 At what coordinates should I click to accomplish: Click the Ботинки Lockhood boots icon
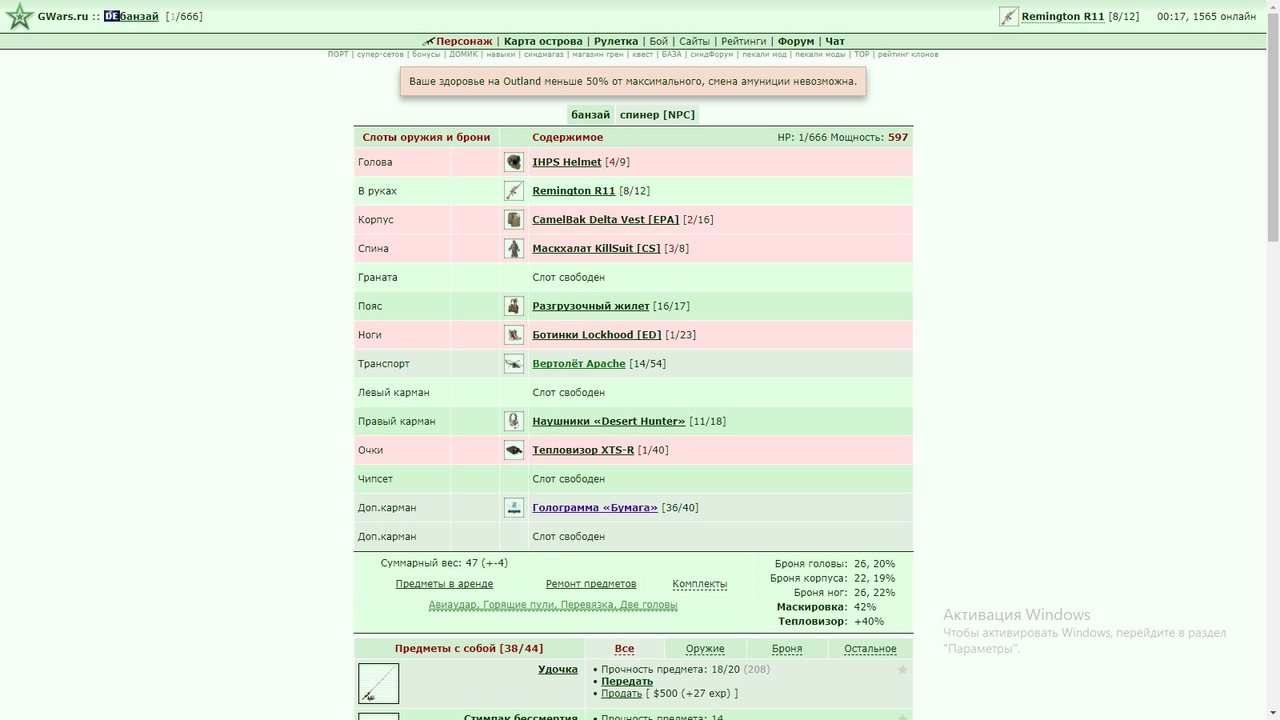coord(514,335)
